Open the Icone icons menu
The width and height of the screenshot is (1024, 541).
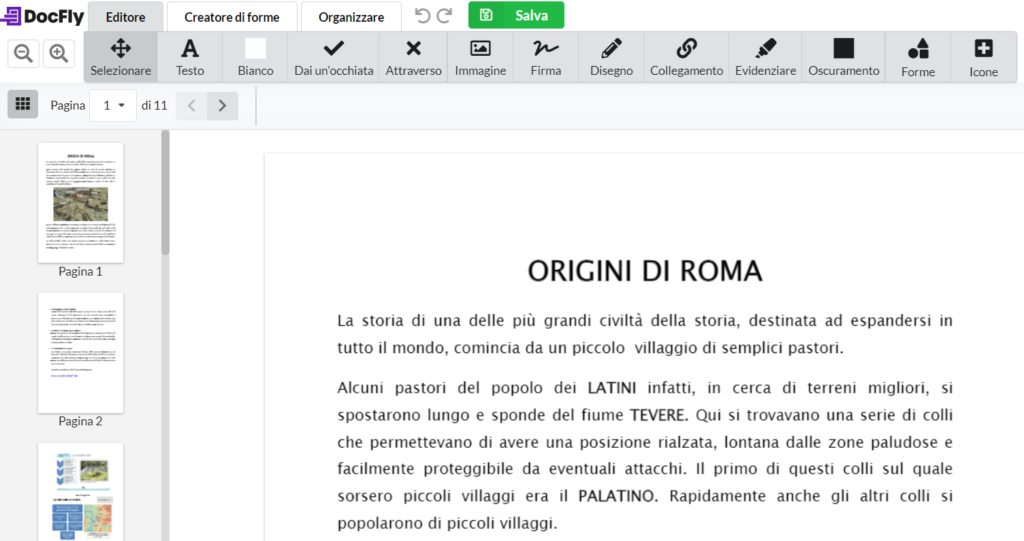pos(983,57)
